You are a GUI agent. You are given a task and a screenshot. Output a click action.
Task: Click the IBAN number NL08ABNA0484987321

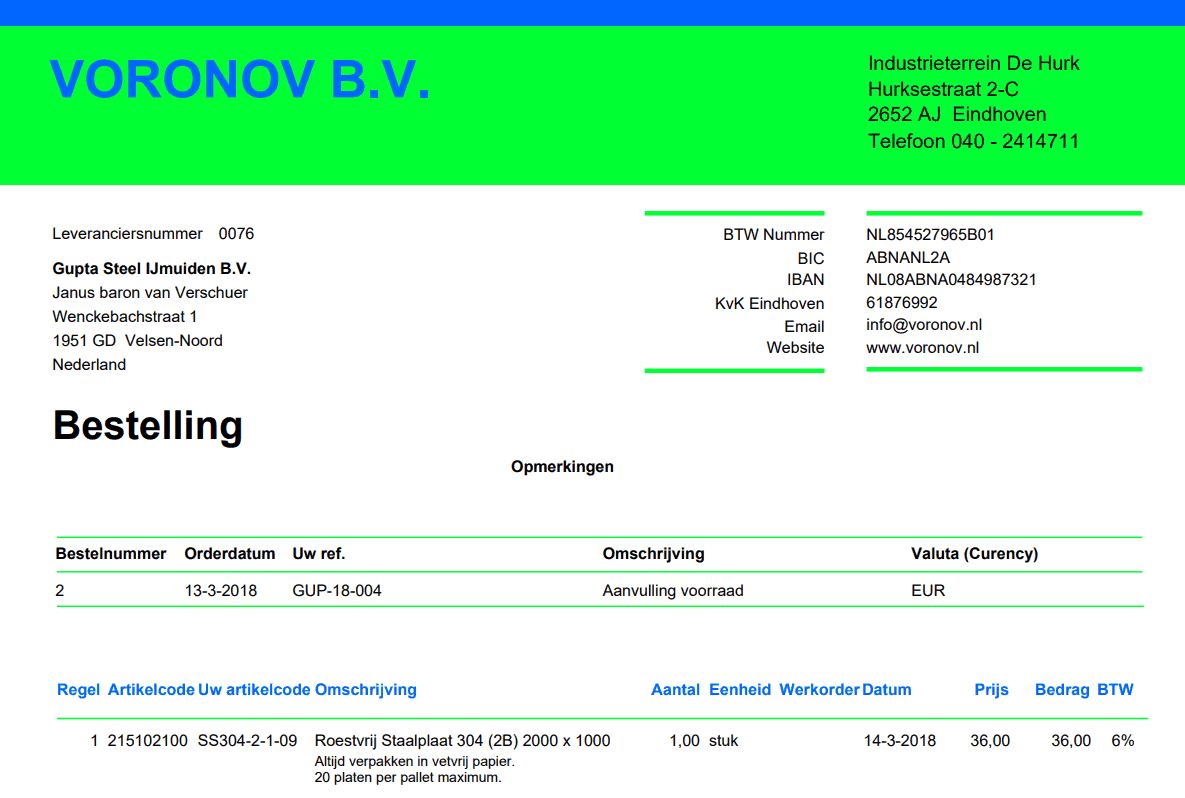coord(951,280)
